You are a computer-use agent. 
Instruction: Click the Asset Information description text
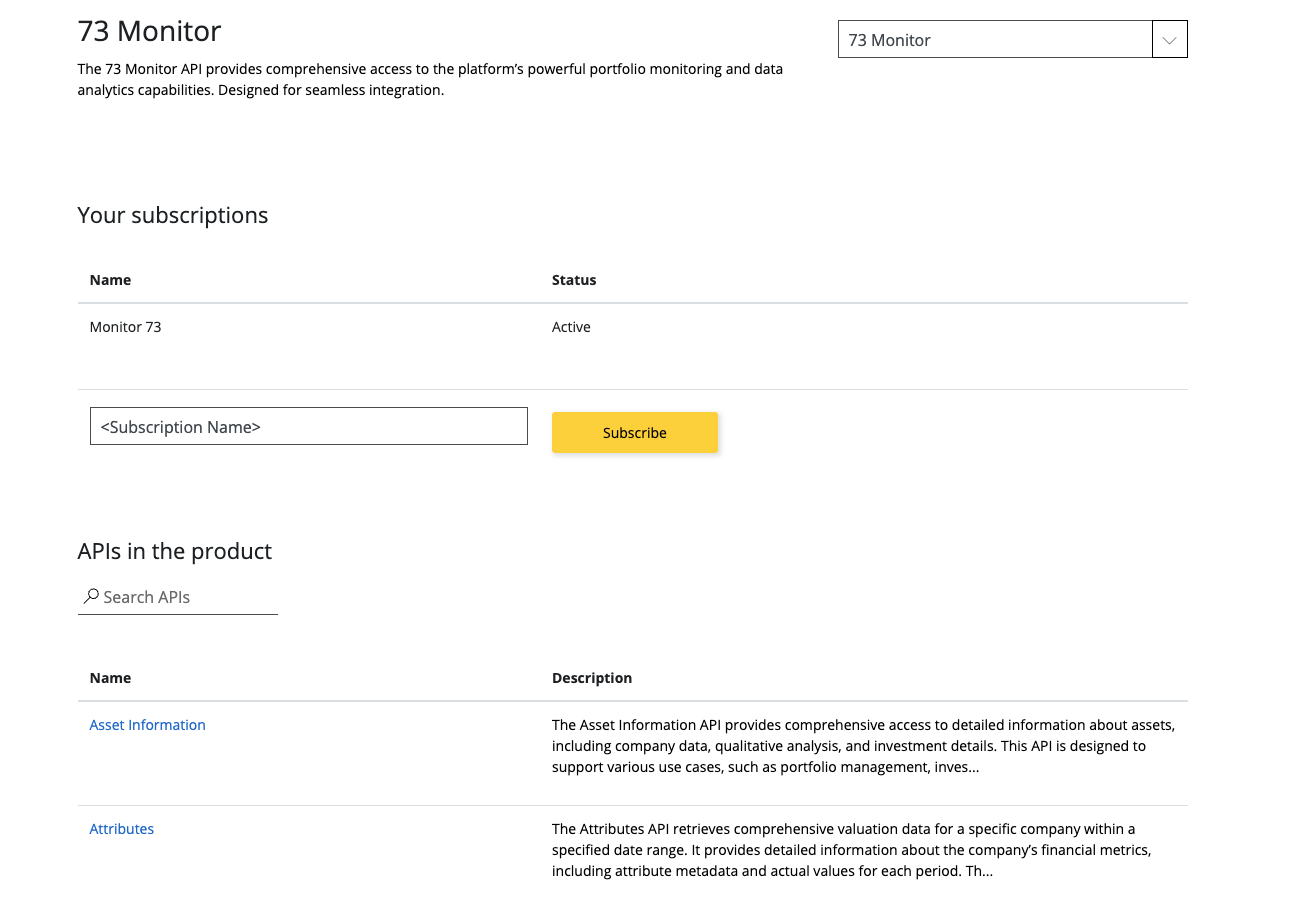point(862,745)
